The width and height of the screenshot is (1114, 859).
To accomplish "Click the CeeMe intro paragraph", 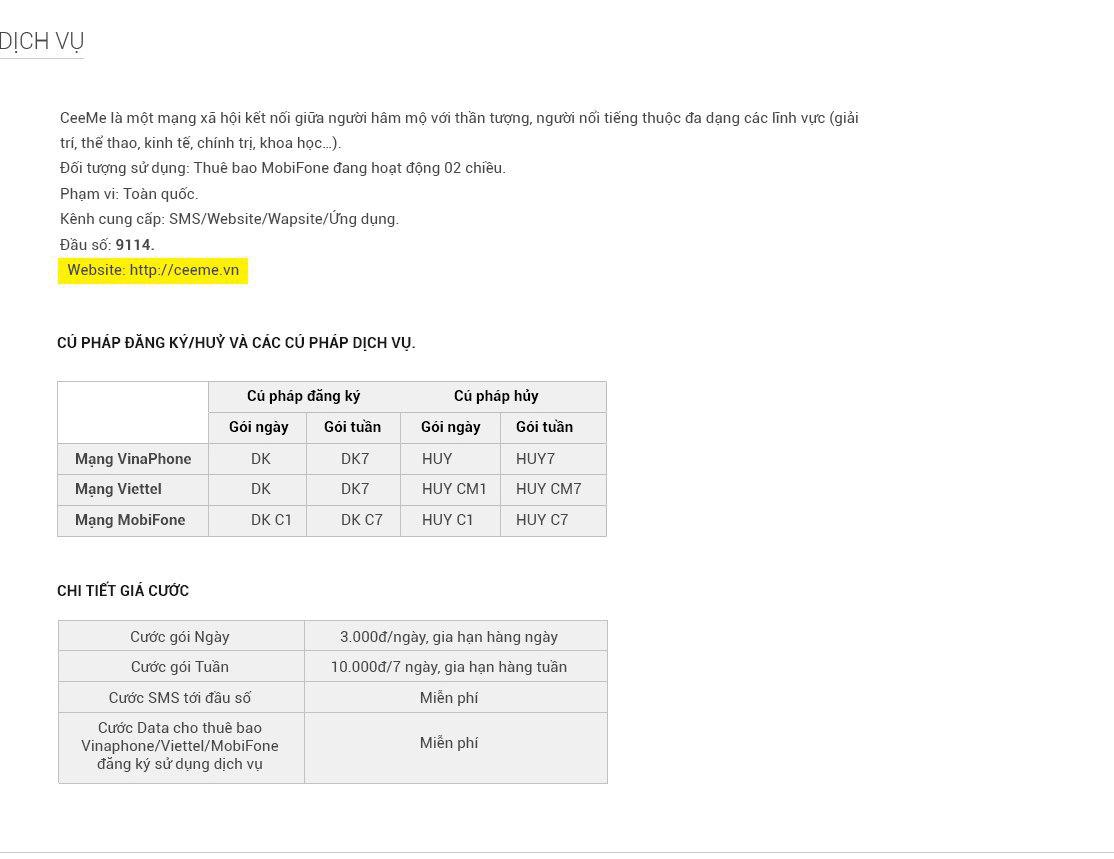I will pyautogui.click(x=459, y=131).
